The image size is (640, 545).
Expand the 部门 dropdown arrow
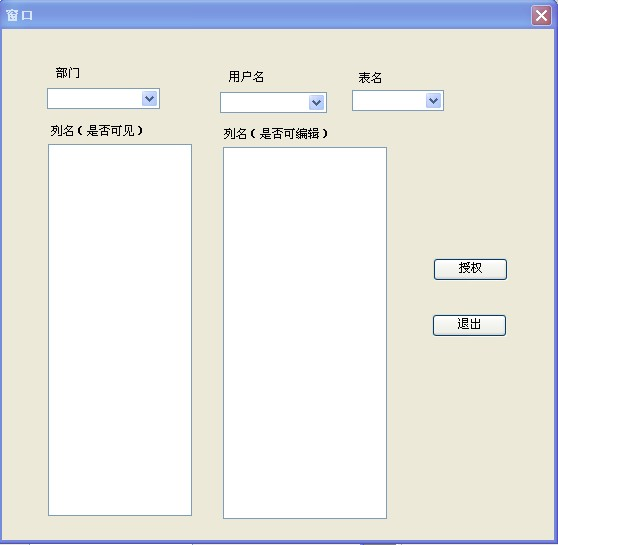click(x=149, y=98)
